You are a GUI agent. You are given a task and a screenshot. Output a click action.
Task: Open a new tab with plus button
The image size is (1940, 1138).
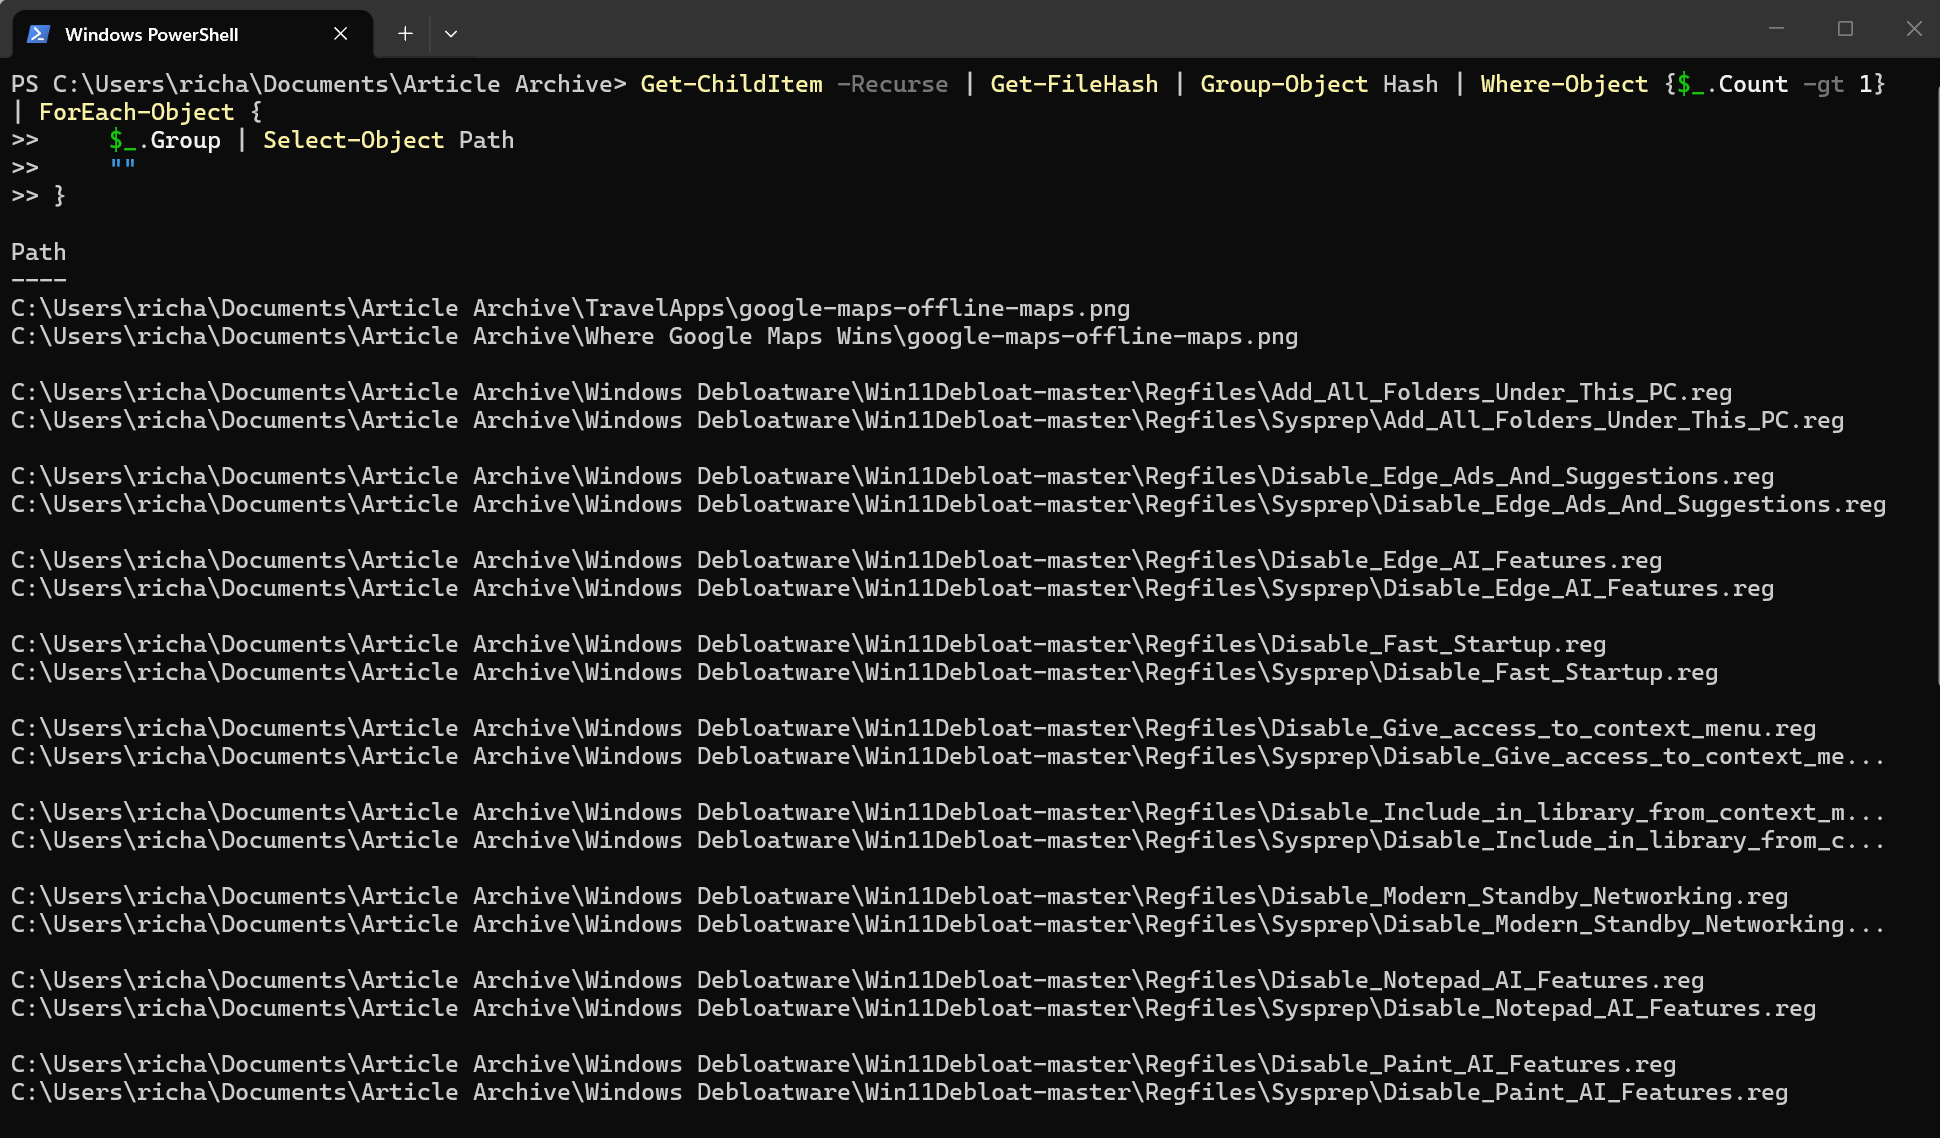405,34
